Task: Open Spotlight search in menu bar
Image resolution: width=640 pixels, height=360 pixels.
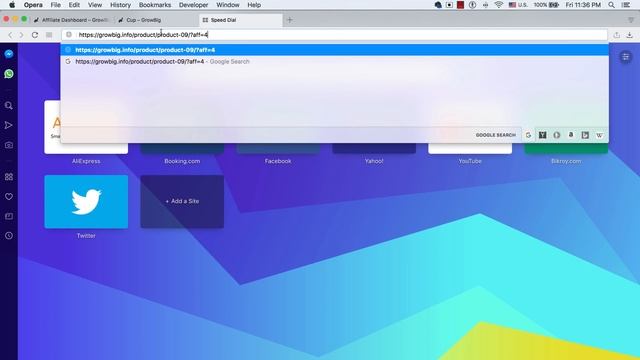Action: [x=611, y=5]
